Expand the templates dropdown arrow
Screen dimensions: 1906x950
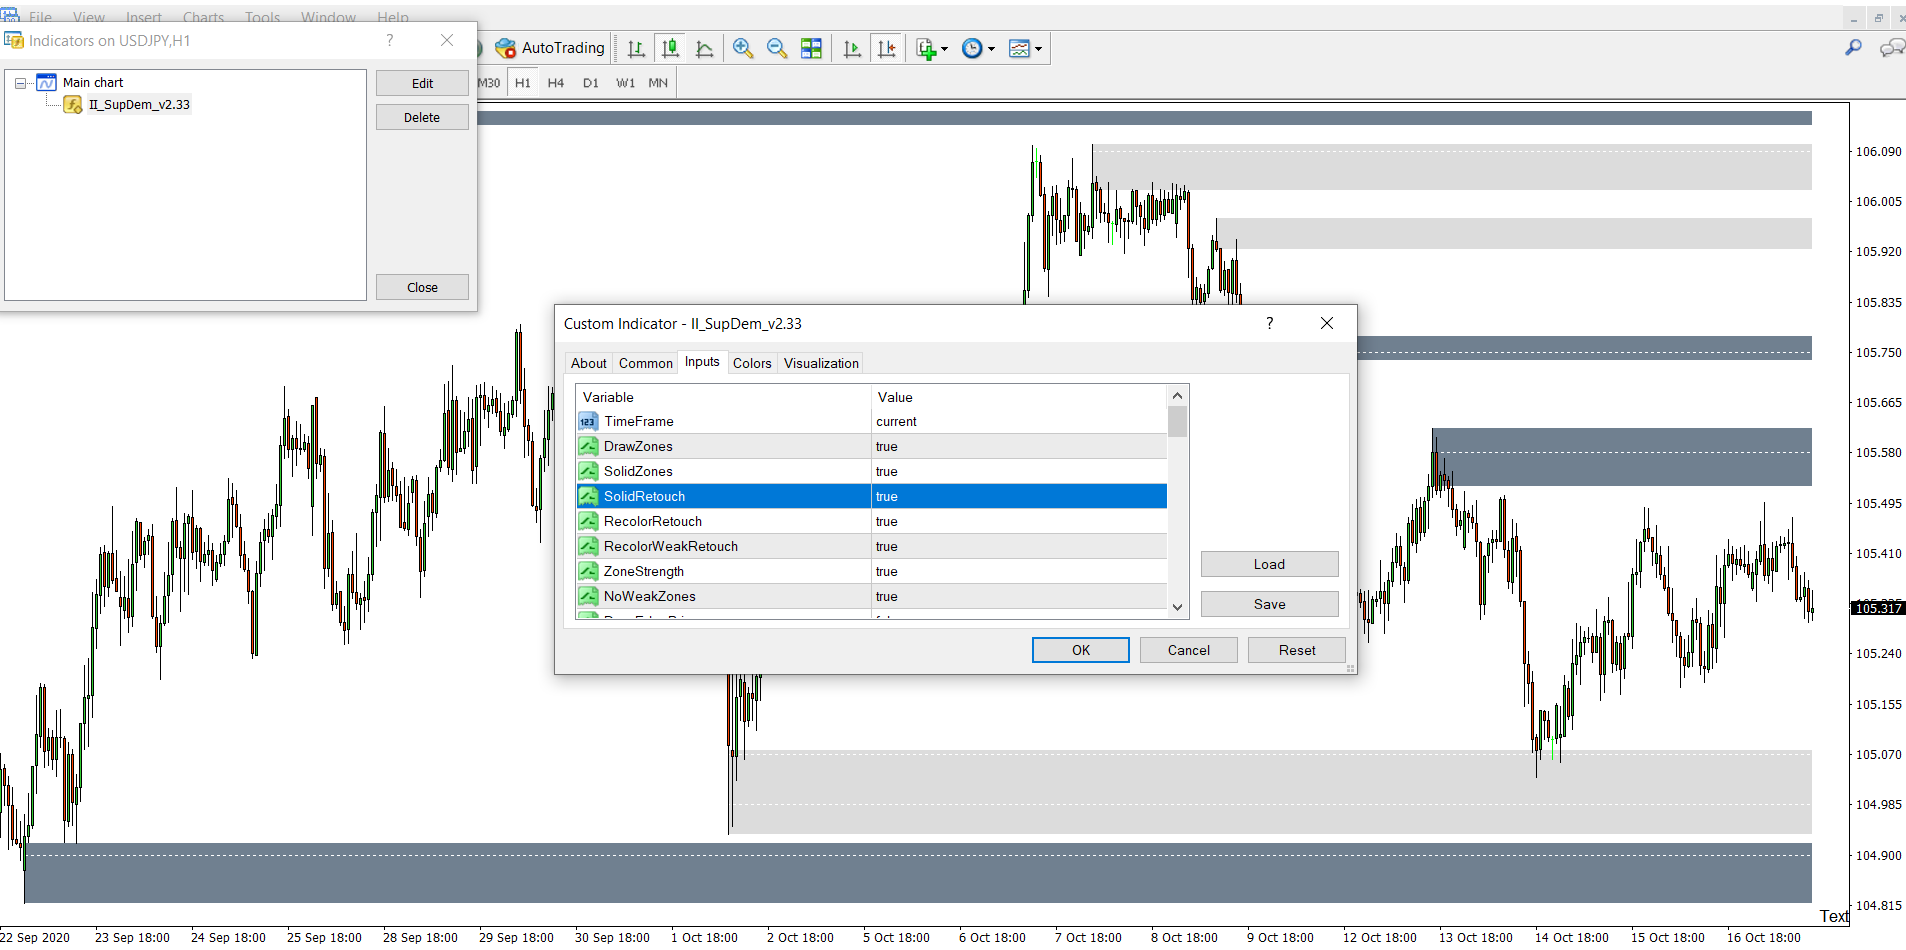(x=1039, y=49)
